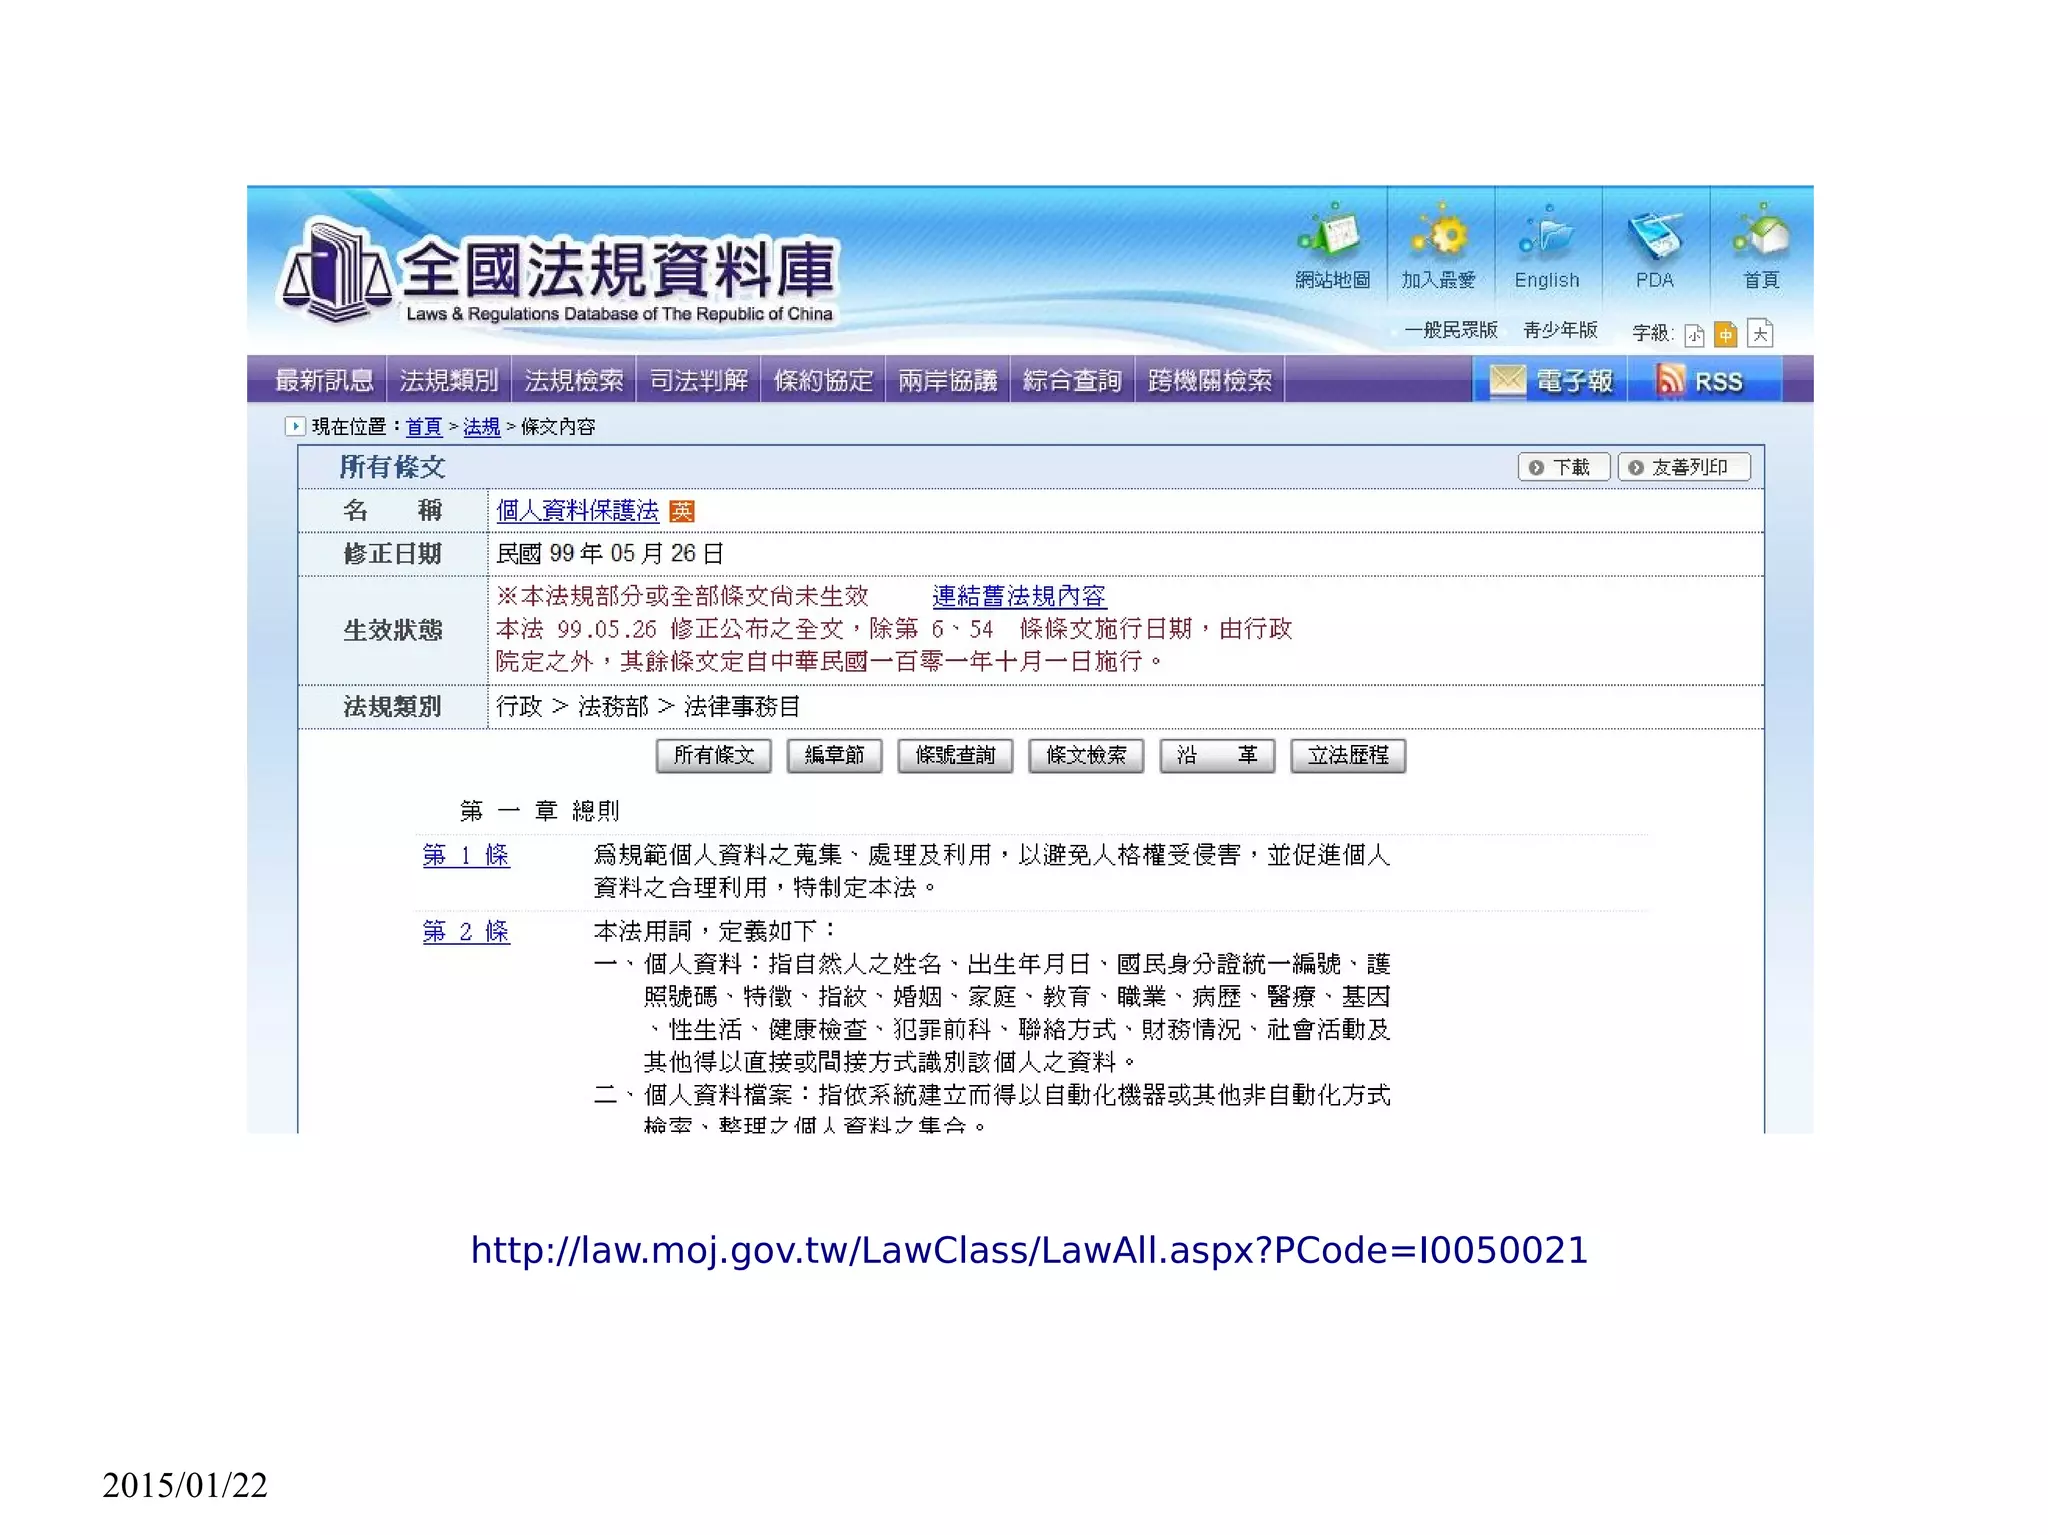
Task: Click the 民國 99 年 05 月 26 日 date
Action: [610, 554]
